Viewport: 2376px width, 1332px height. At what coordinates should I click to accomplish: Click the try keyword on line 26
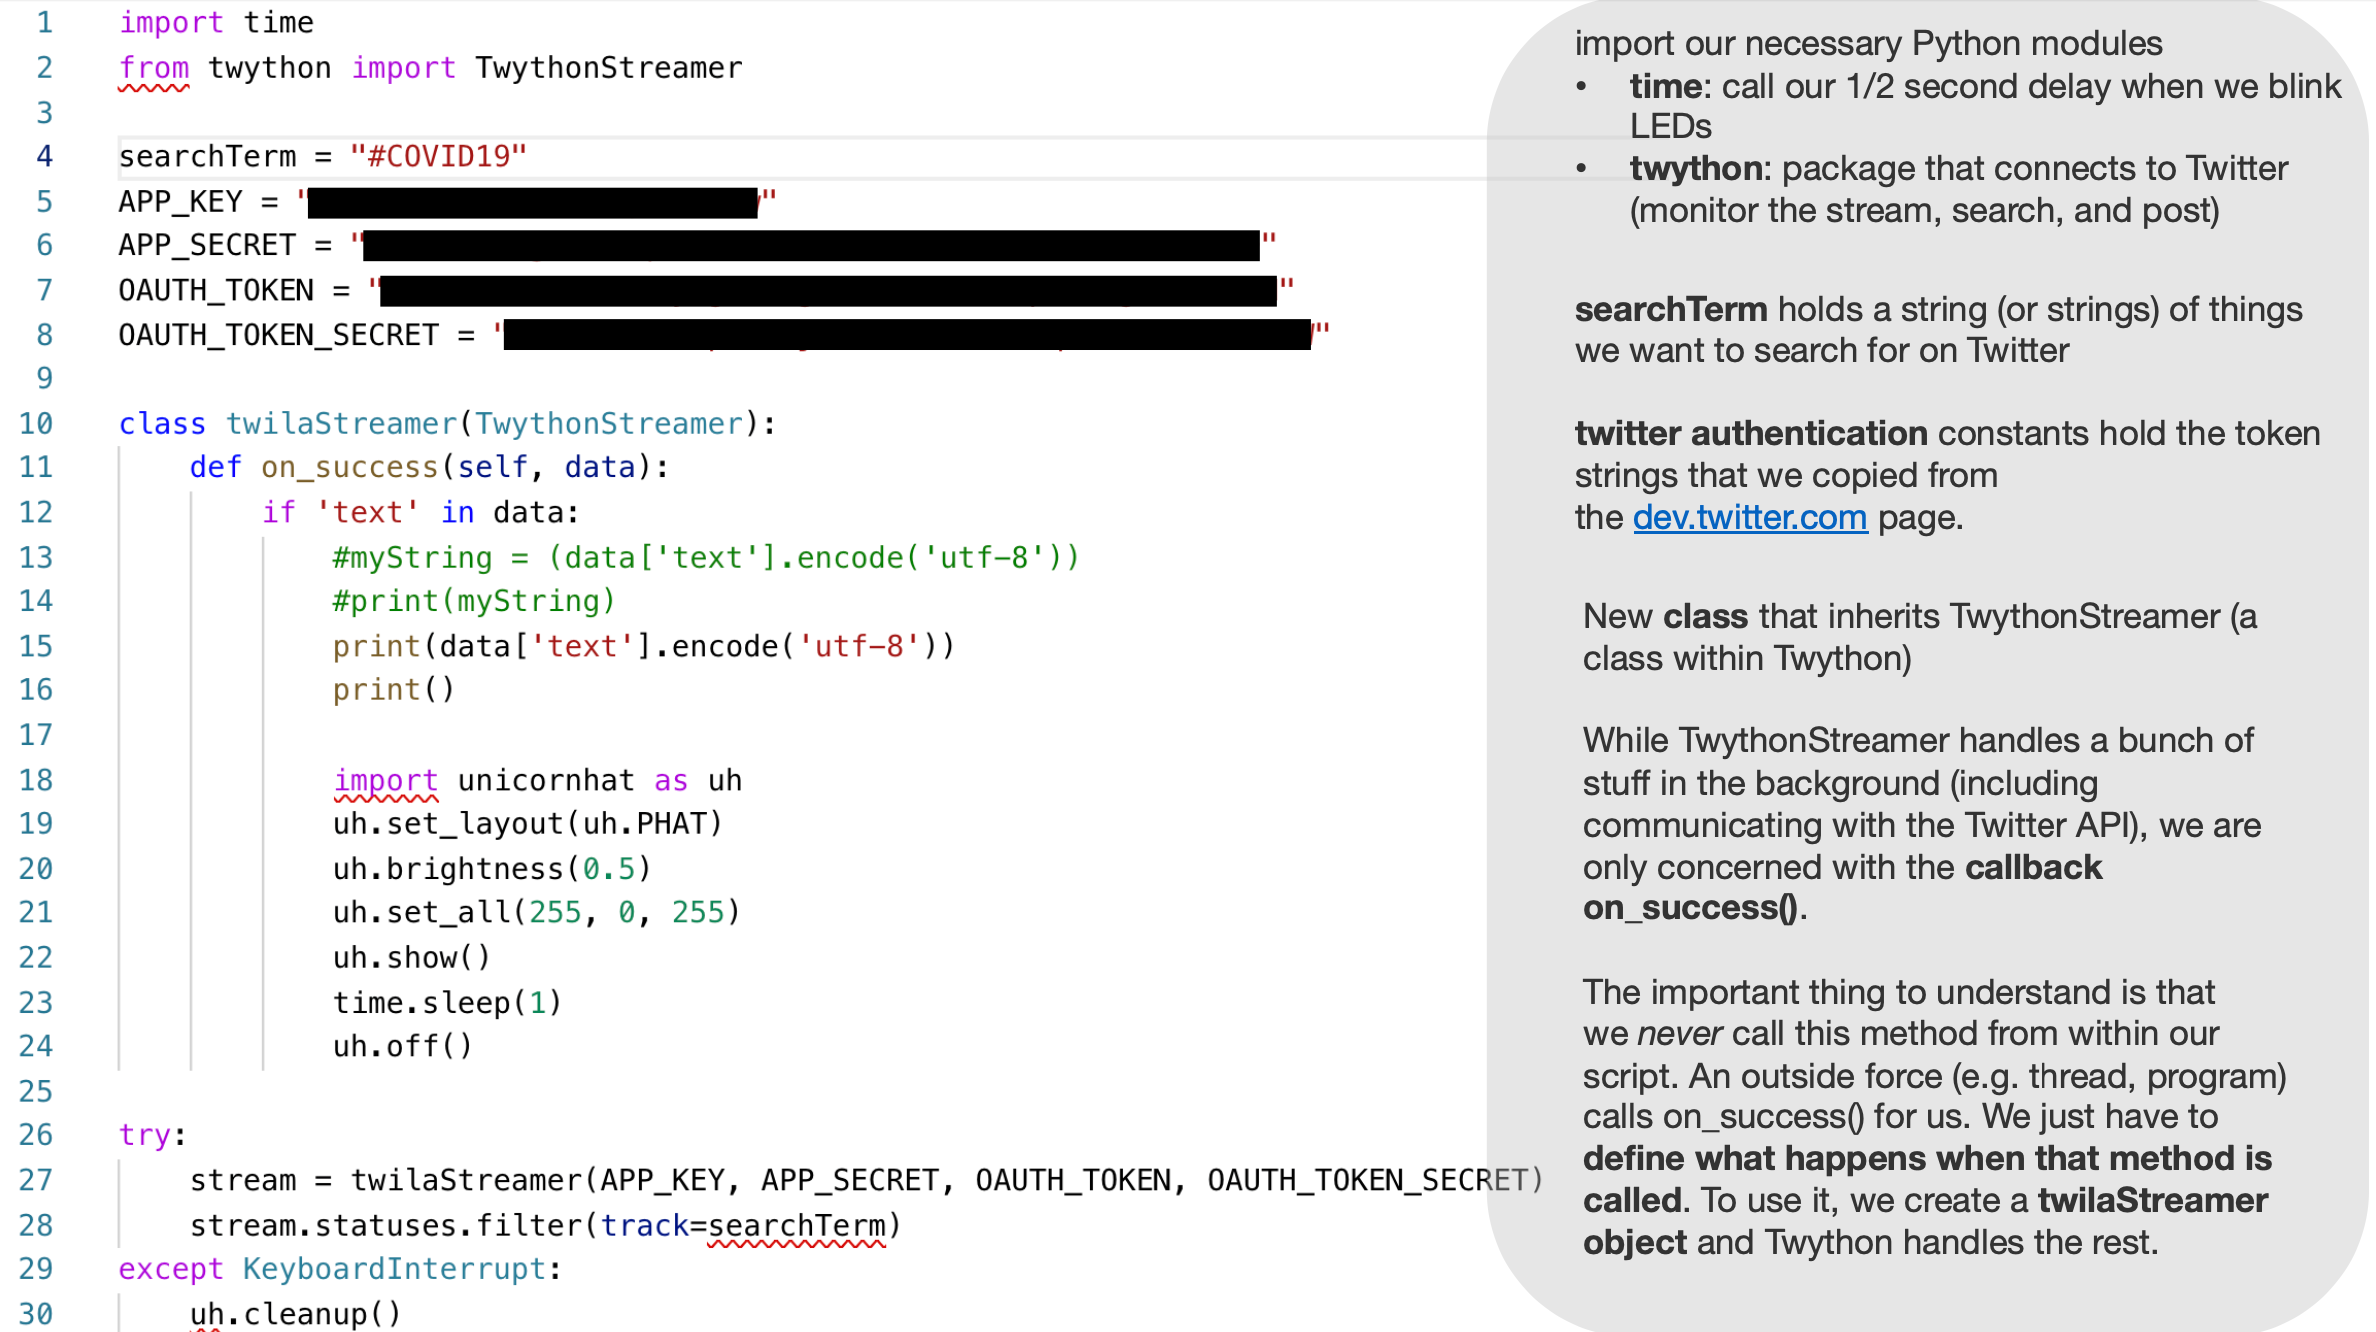pos(145,1135)
